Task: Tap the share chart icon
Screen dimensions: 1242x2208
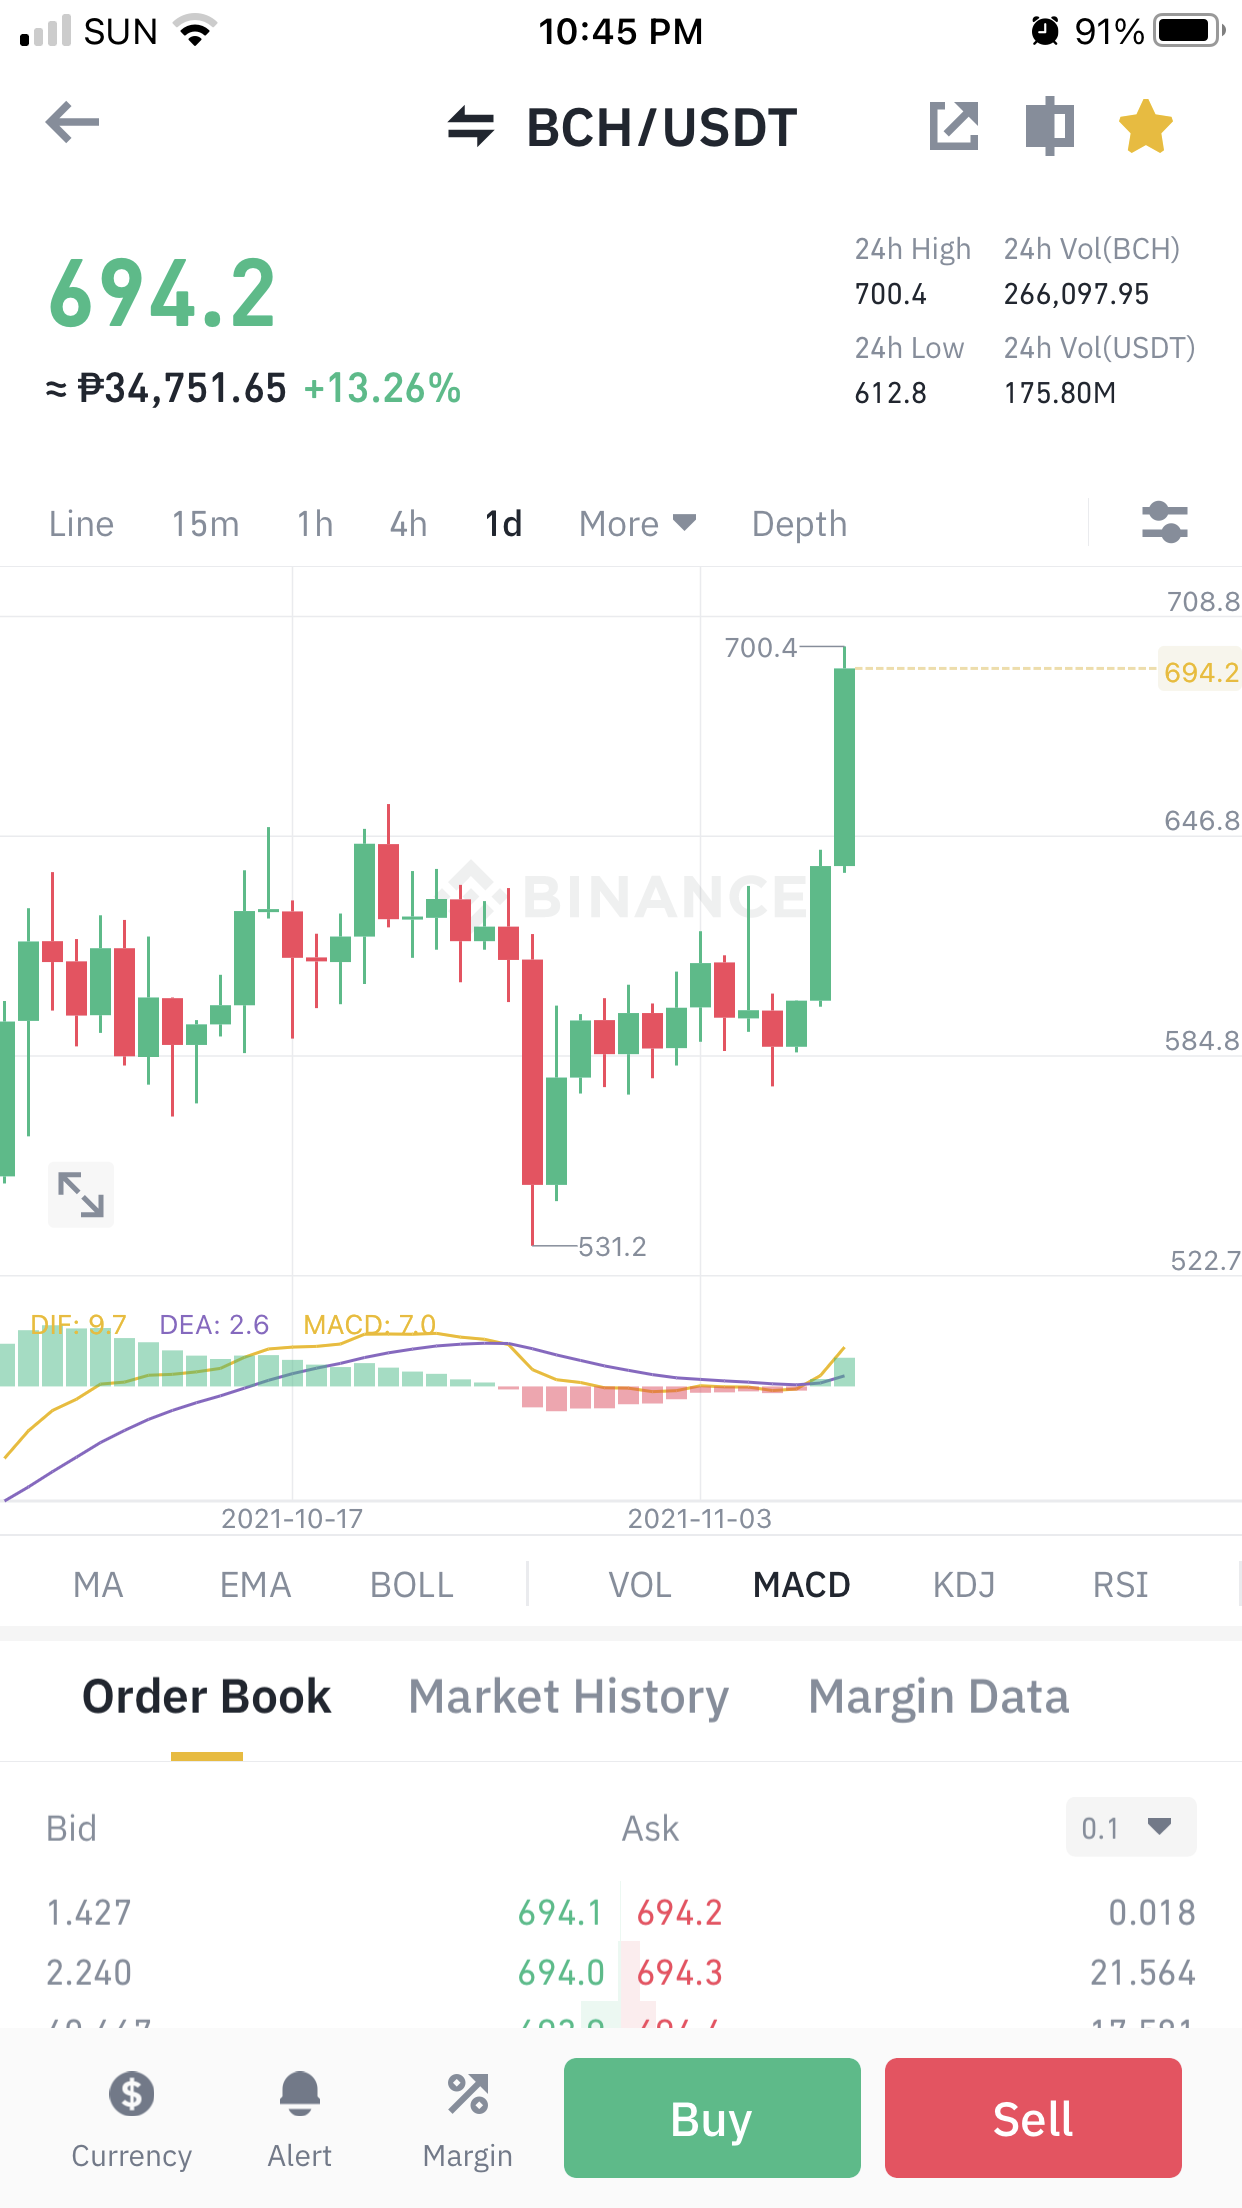Action: 954,126
